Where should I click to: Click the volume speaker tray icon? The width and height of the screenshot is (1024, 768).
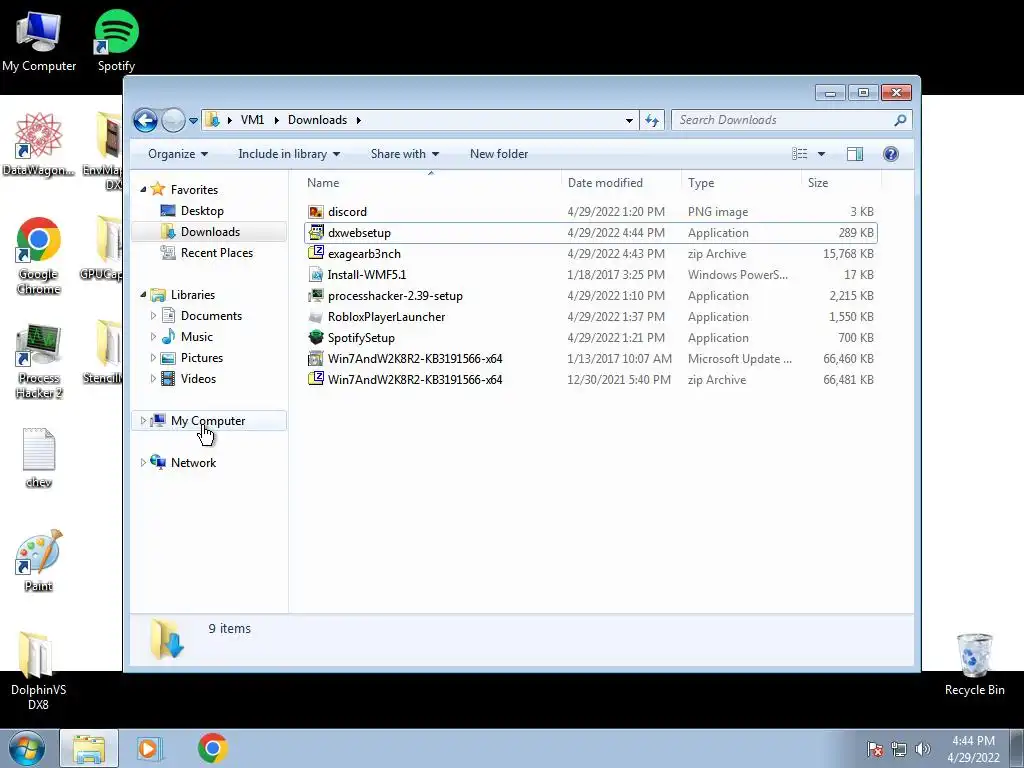pyautogui.click(x=923, y=749)
